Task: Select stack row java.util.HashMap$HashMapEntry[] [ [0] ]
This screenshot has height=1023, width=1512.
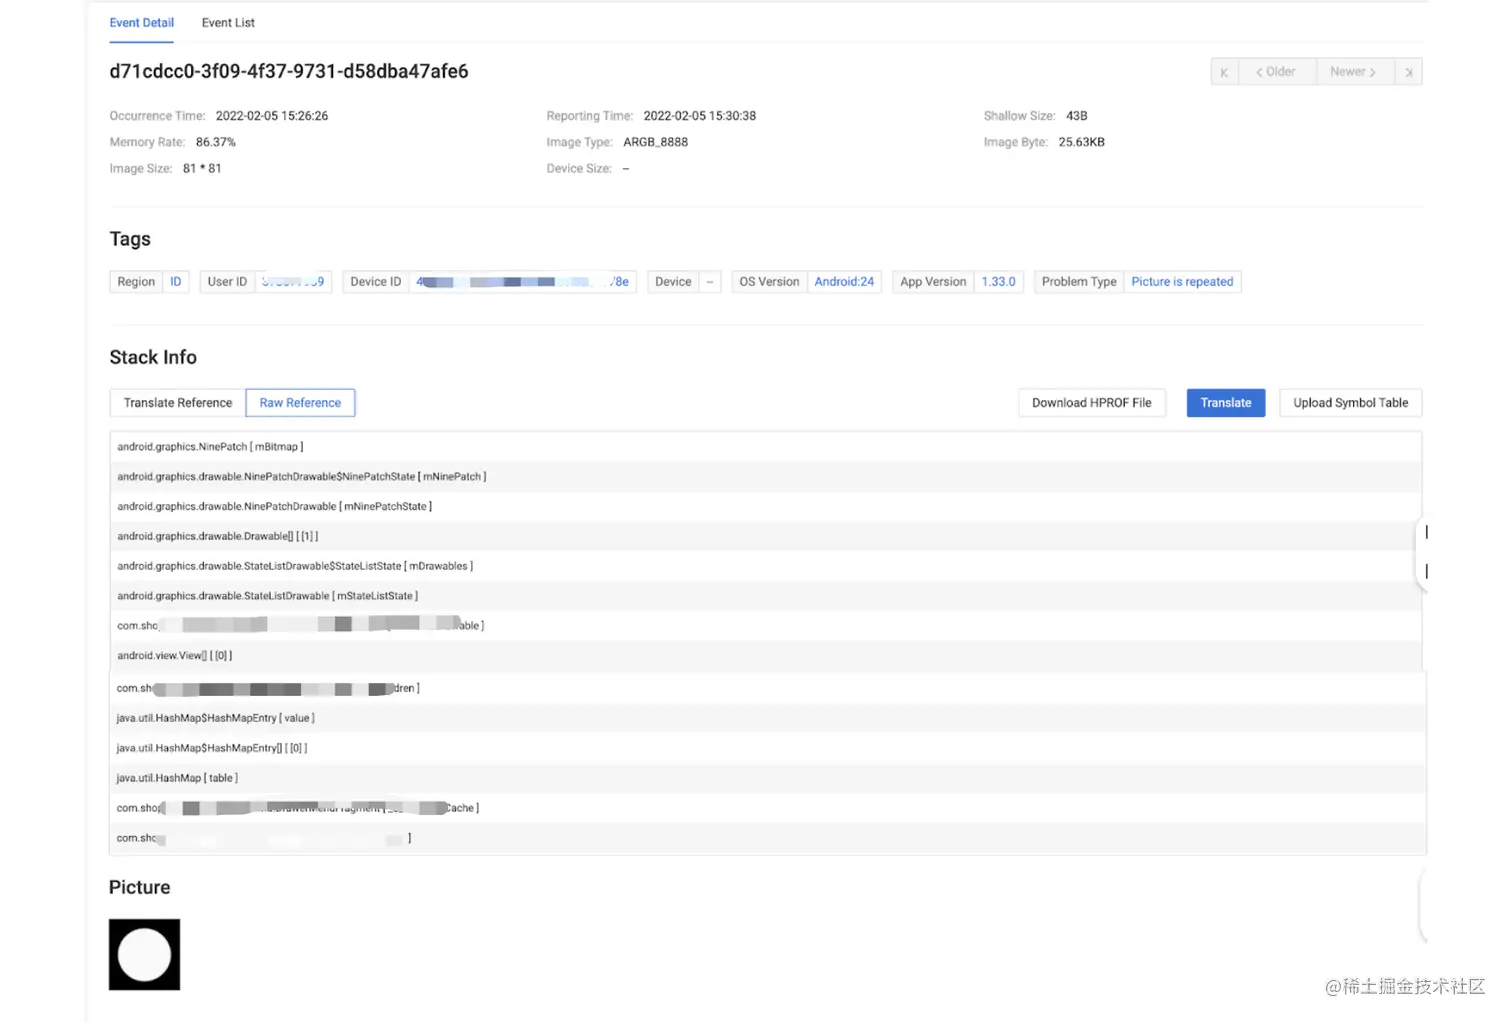Action: [x=768, y=748]
